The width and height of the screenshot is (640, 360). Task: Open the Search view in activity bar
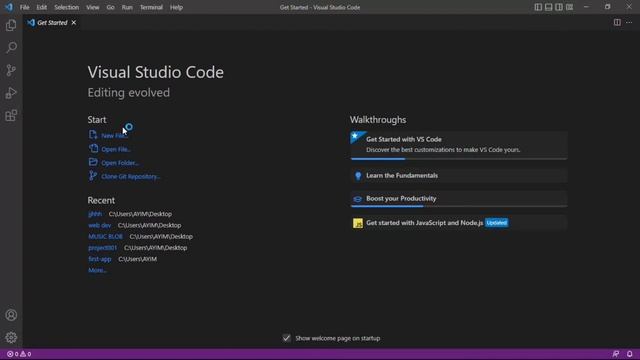[11, 48]
